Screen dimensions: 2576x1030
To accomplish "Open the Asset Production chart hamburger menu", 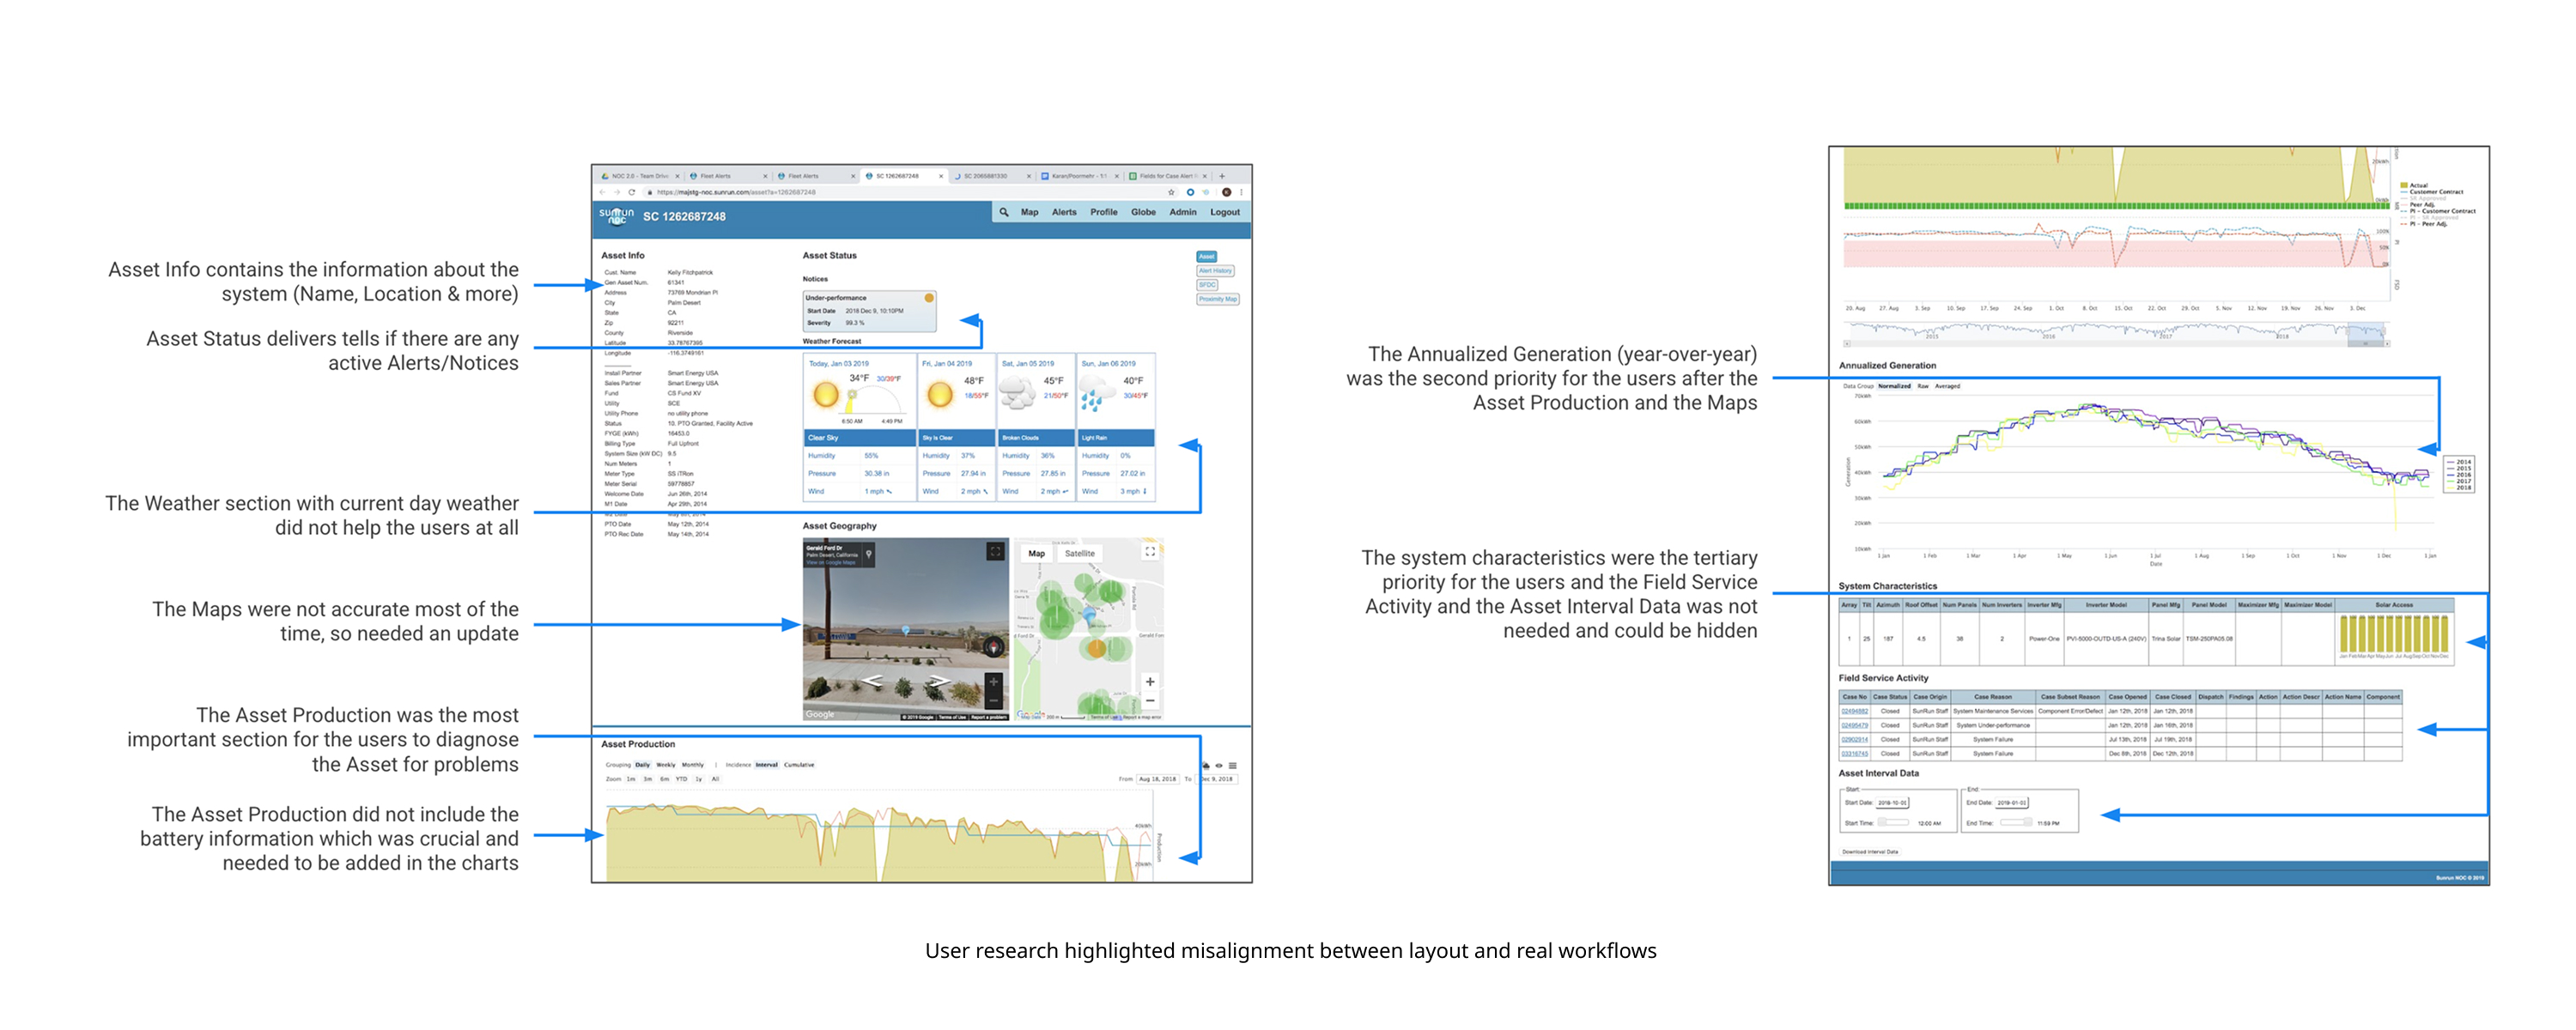I will 1233,765.
